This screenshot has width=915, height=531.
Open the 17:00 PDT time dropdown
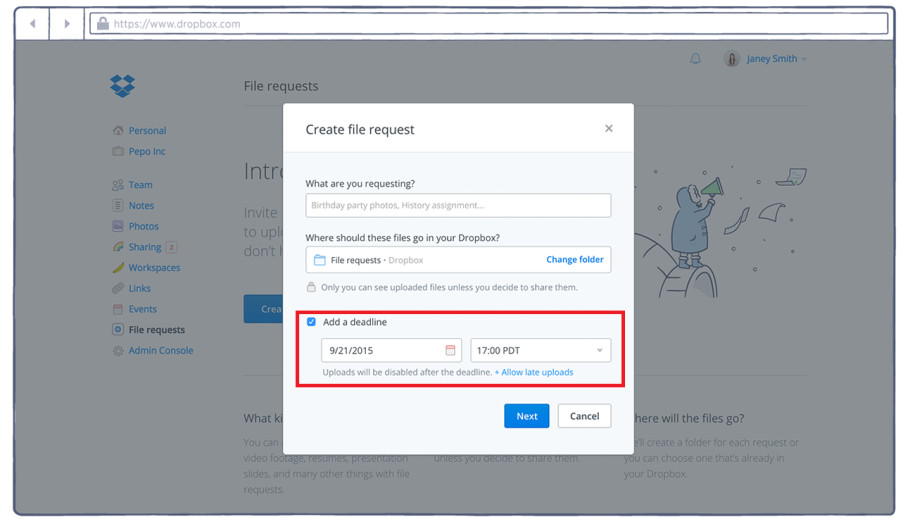tap(540, 350)
